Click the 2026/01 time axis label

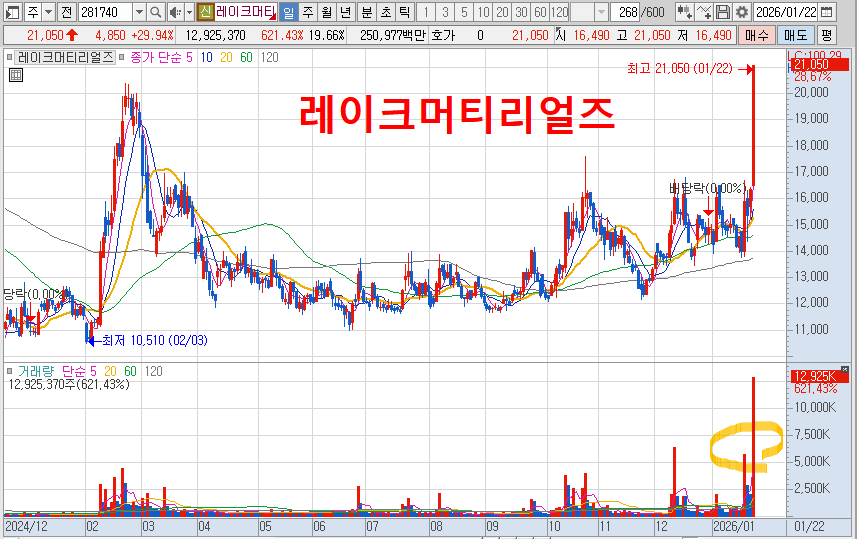[x=733, y=526]
